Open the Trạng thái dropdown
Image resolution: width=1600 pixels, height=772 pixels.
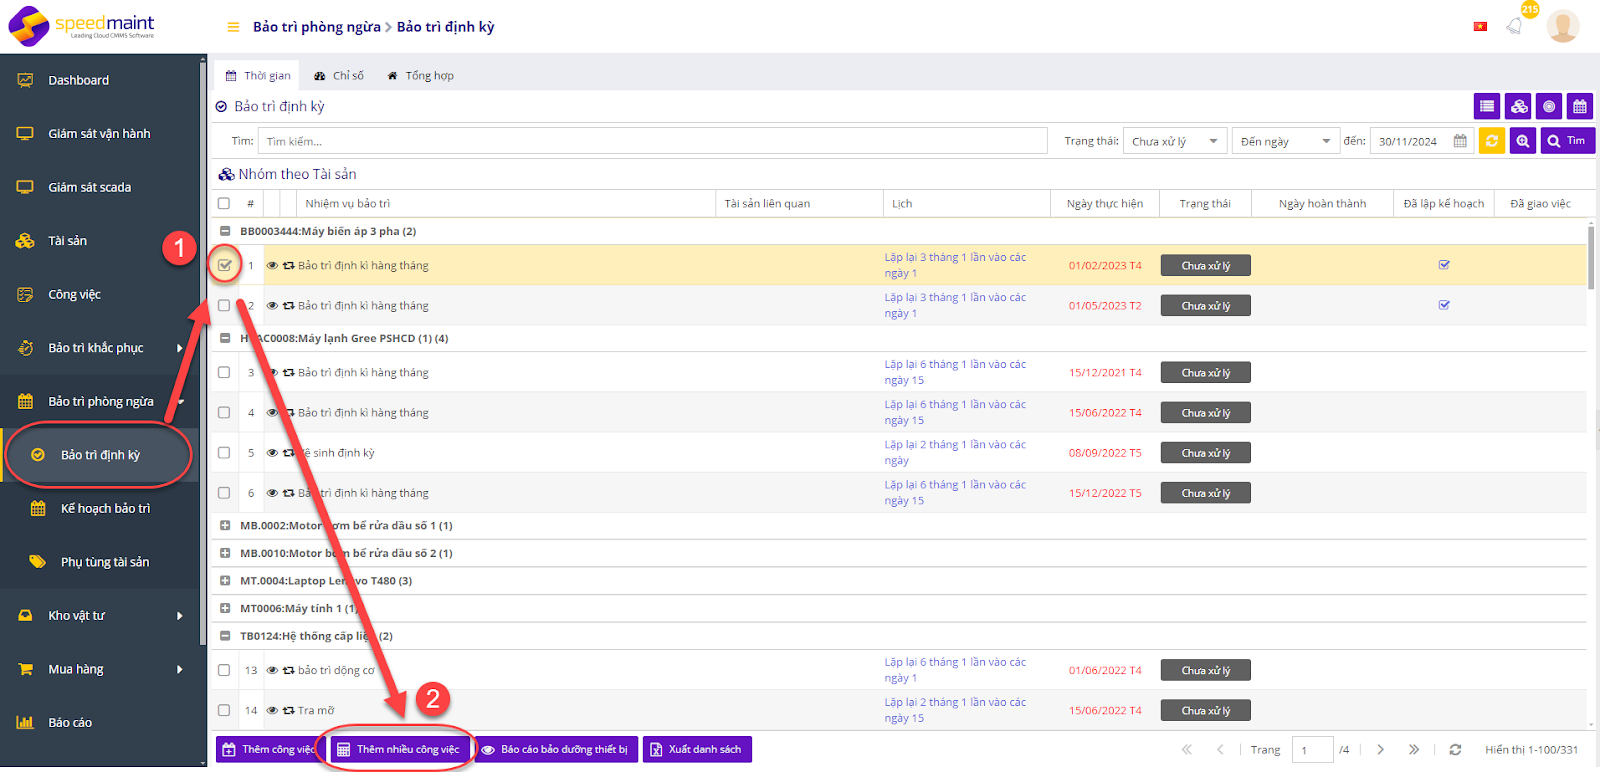click(x=1175, y=141)
